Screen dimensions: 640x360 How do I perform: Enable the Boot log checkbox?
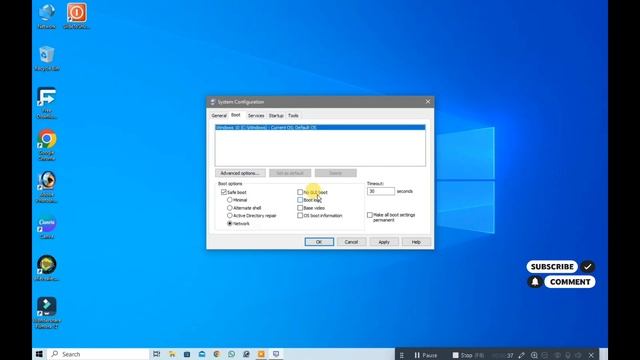click(x=300, y=200)
